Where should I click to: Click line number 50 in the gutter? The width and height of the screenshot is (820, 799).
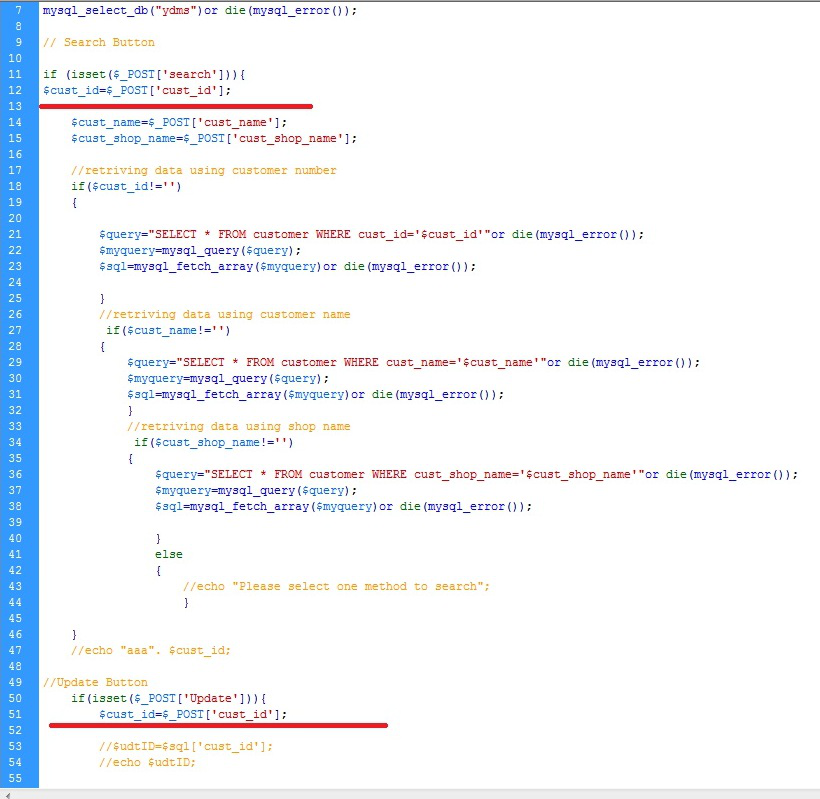(15, 698)
